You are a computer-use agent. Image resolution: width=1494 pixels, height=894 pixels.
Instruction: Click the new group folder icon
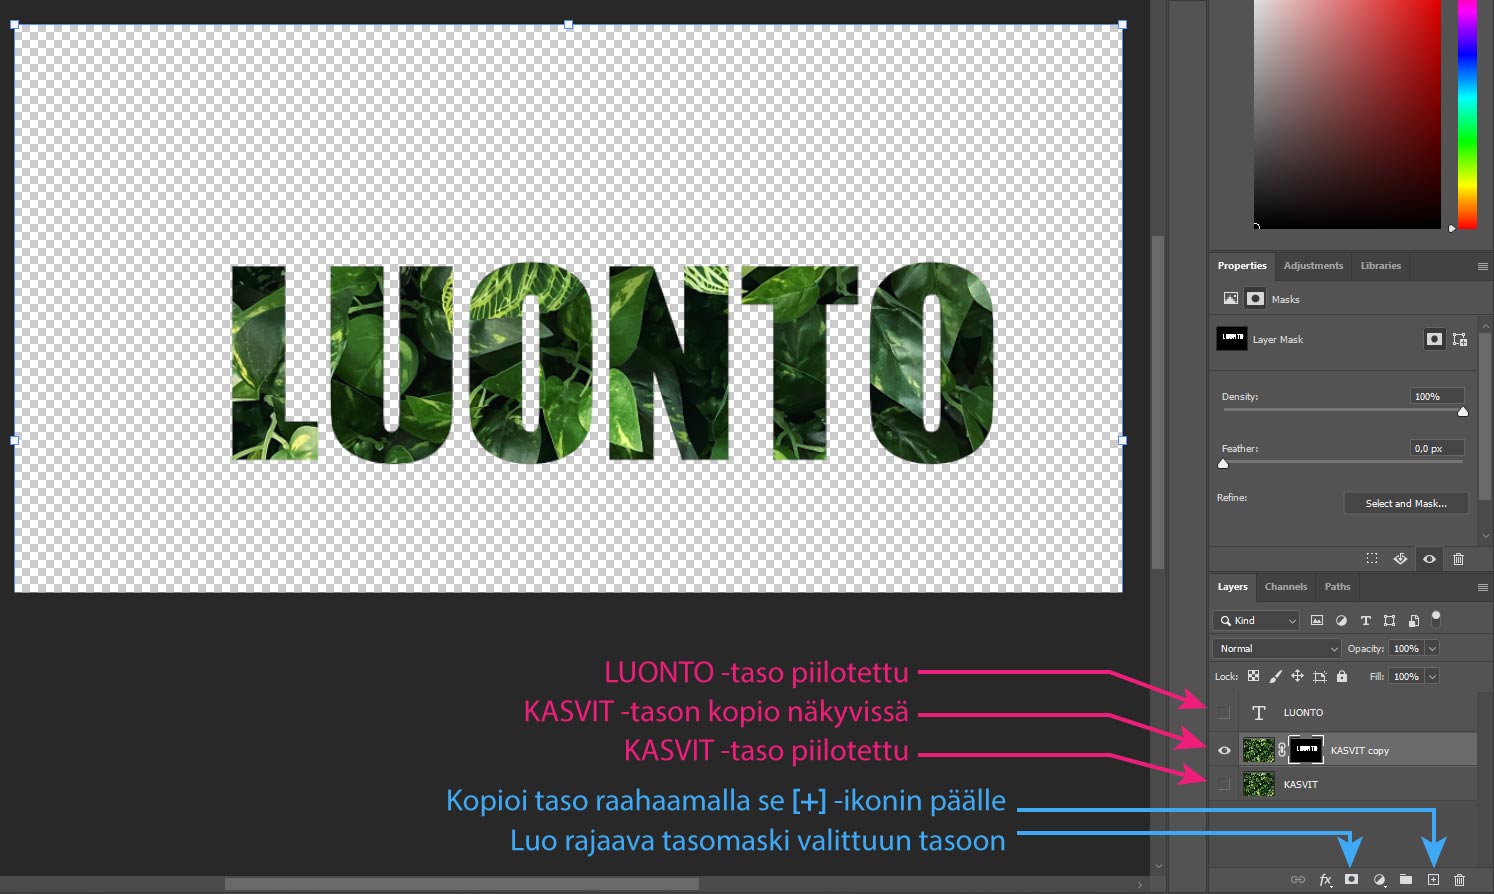tap(1406, 879)
